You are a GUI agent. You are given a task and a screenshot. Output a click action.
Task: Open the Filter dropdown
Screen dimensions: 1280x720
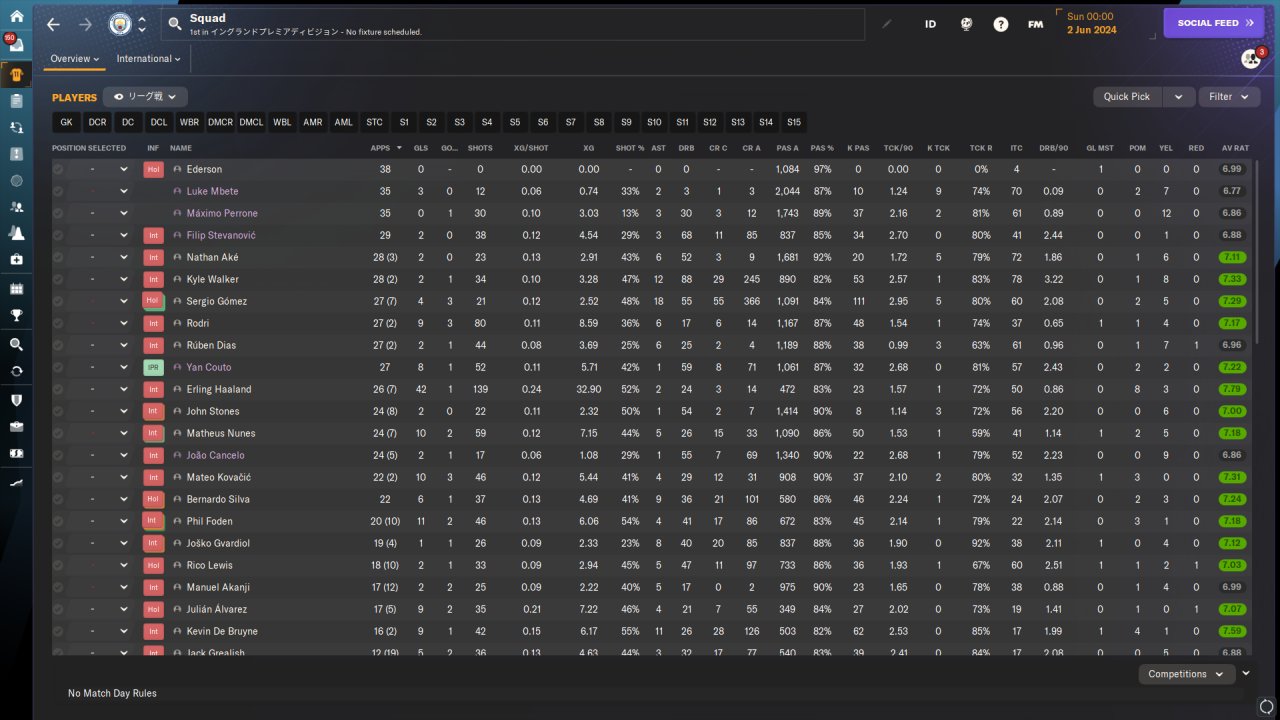pos(1229,97)
